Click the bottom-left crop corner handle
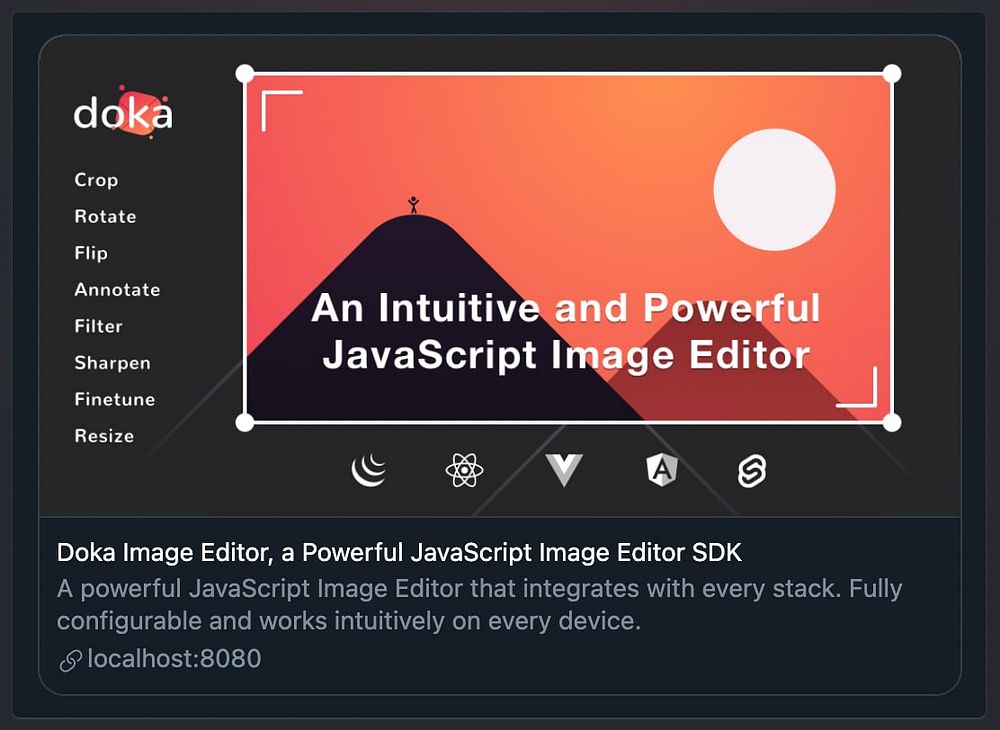Viewport: 1000px width, 730px height. pyautogui.click(x=245, y=422)
